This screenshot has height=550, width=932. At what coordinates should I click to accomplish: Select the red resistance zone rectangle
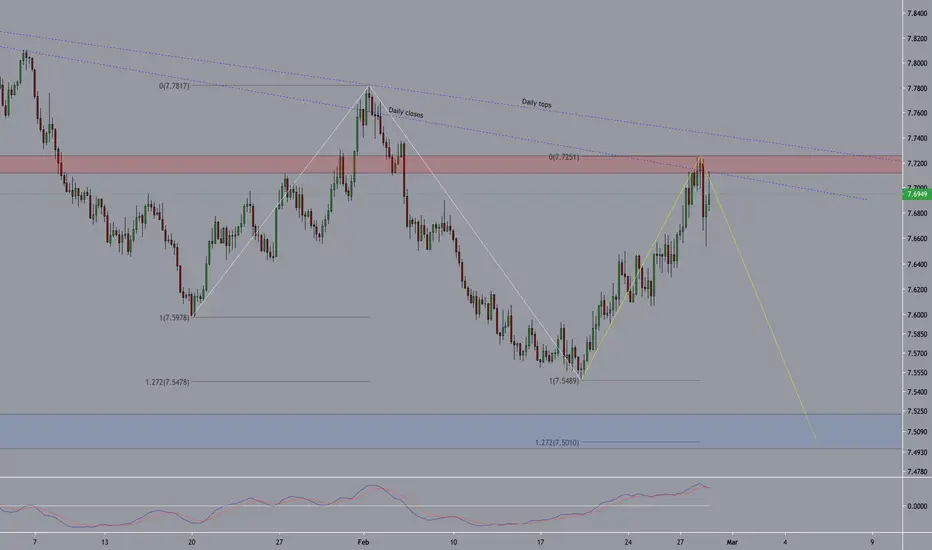(x=451, y=165)
